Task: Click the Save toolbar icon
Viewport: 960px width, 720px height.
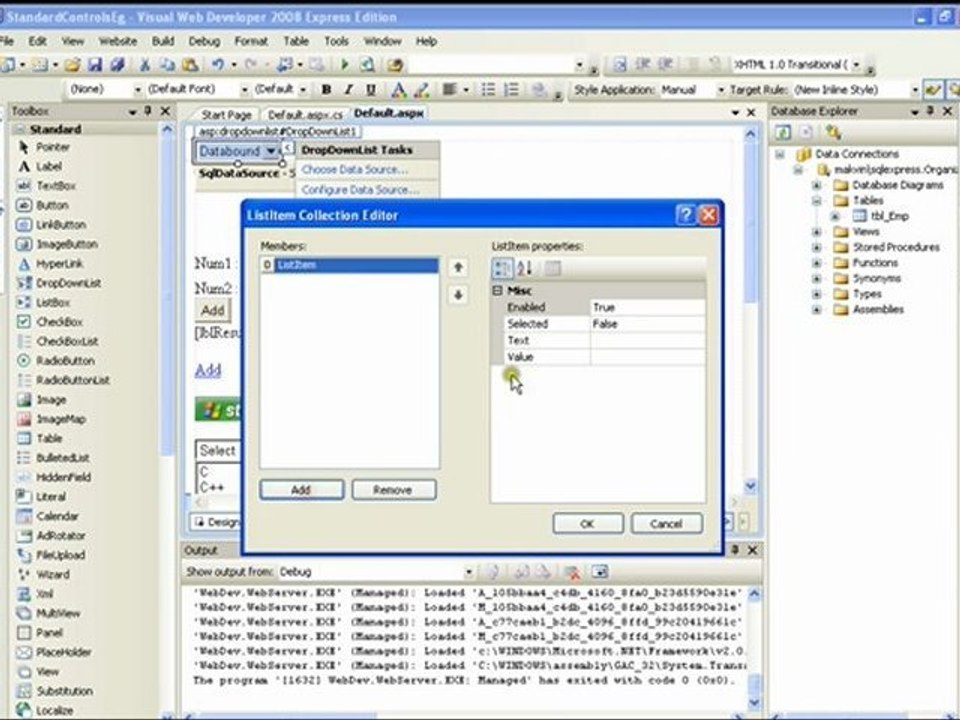Action: [x=94, y=64]
